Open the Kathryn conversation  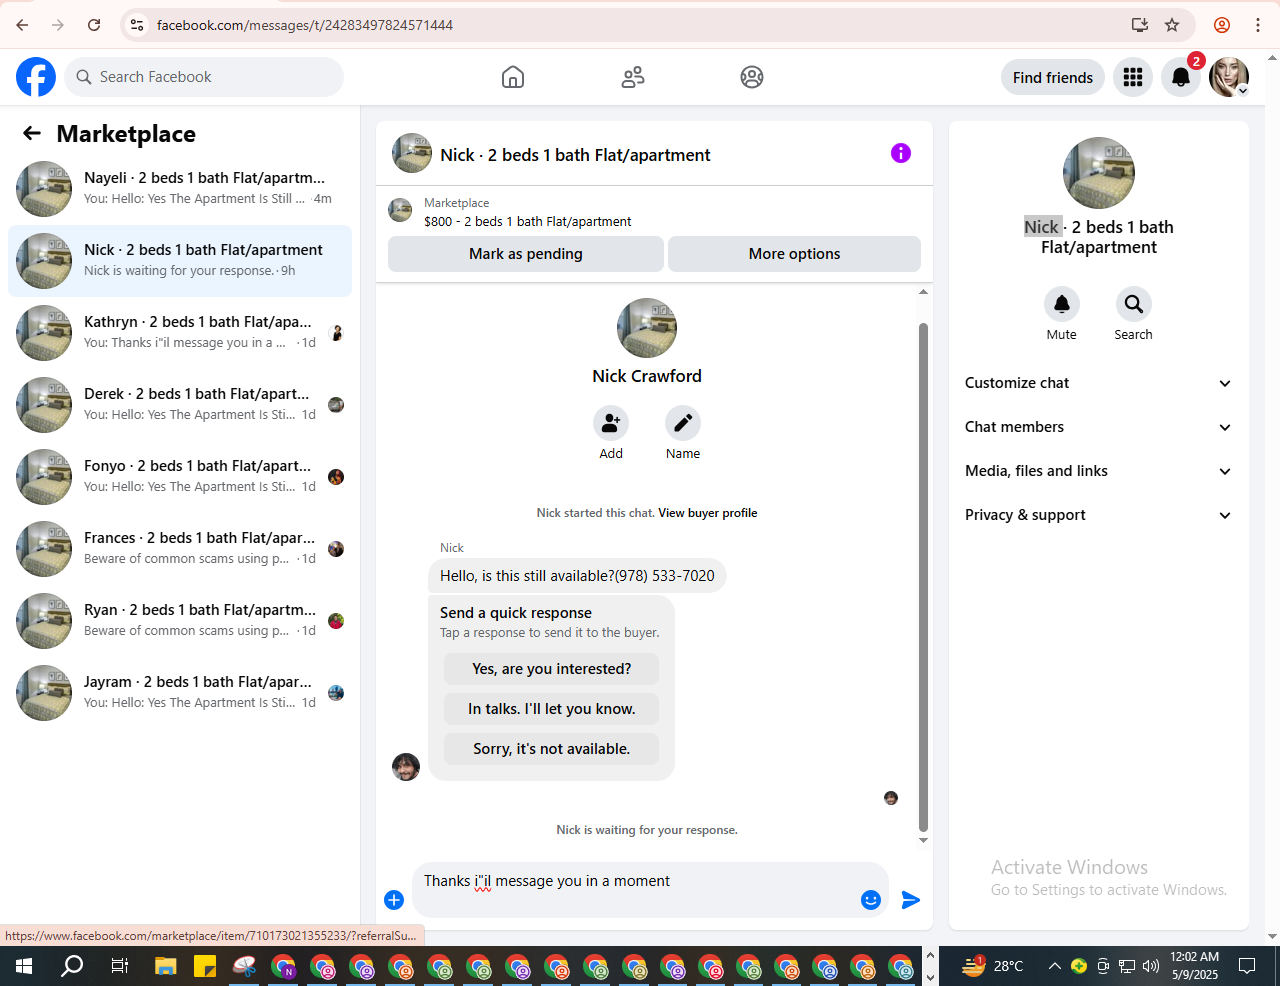pyautogui.click(x=180, y=333)
